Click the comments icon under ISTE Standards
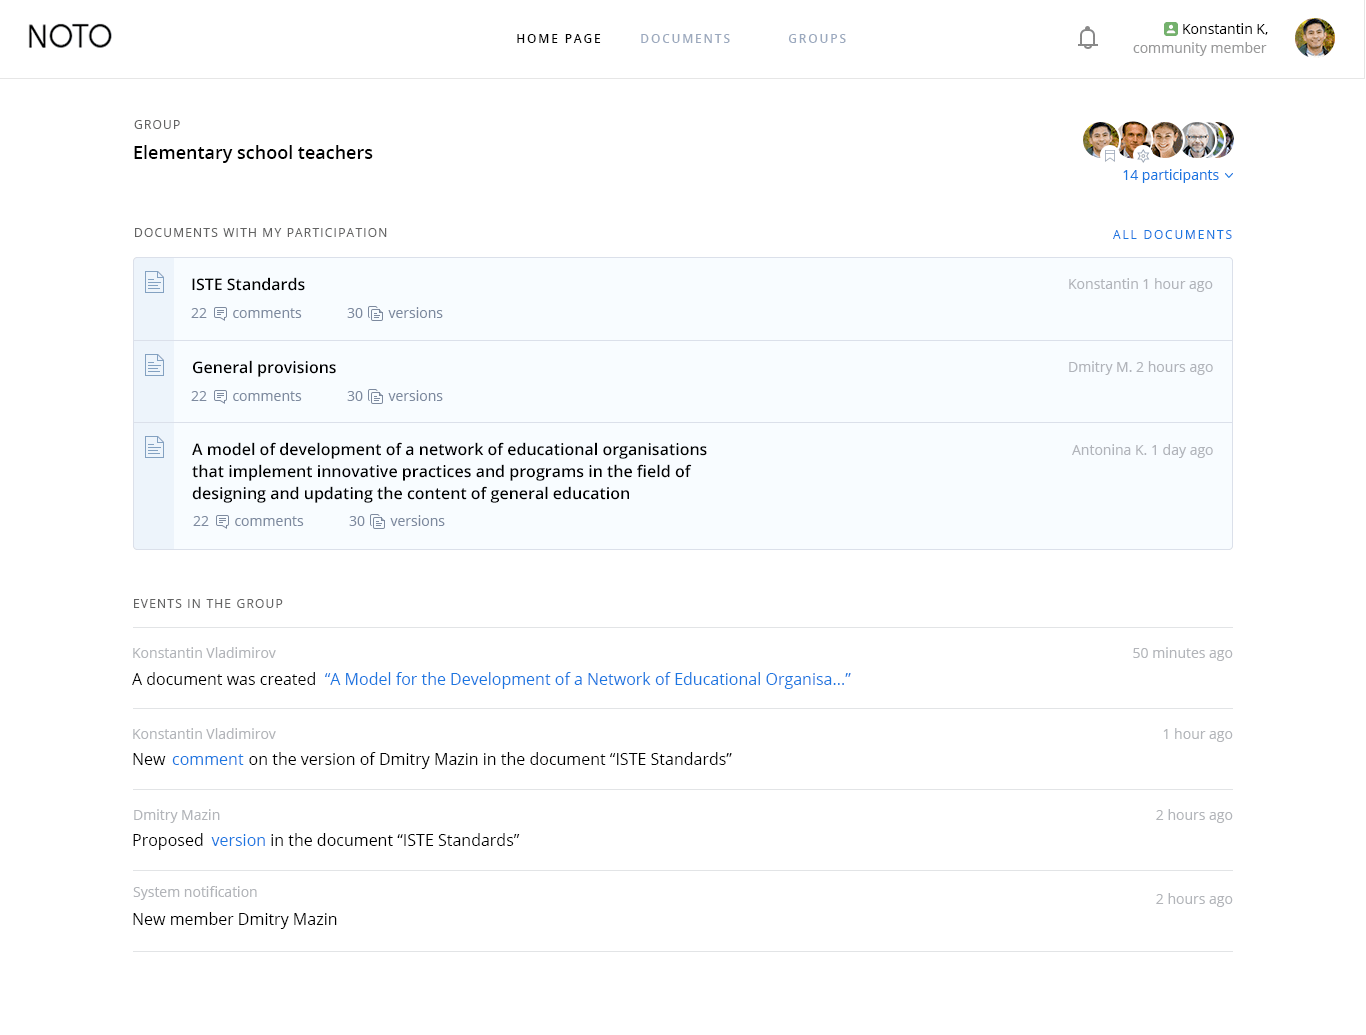The image size is (1366, 1035). (220, 314)
